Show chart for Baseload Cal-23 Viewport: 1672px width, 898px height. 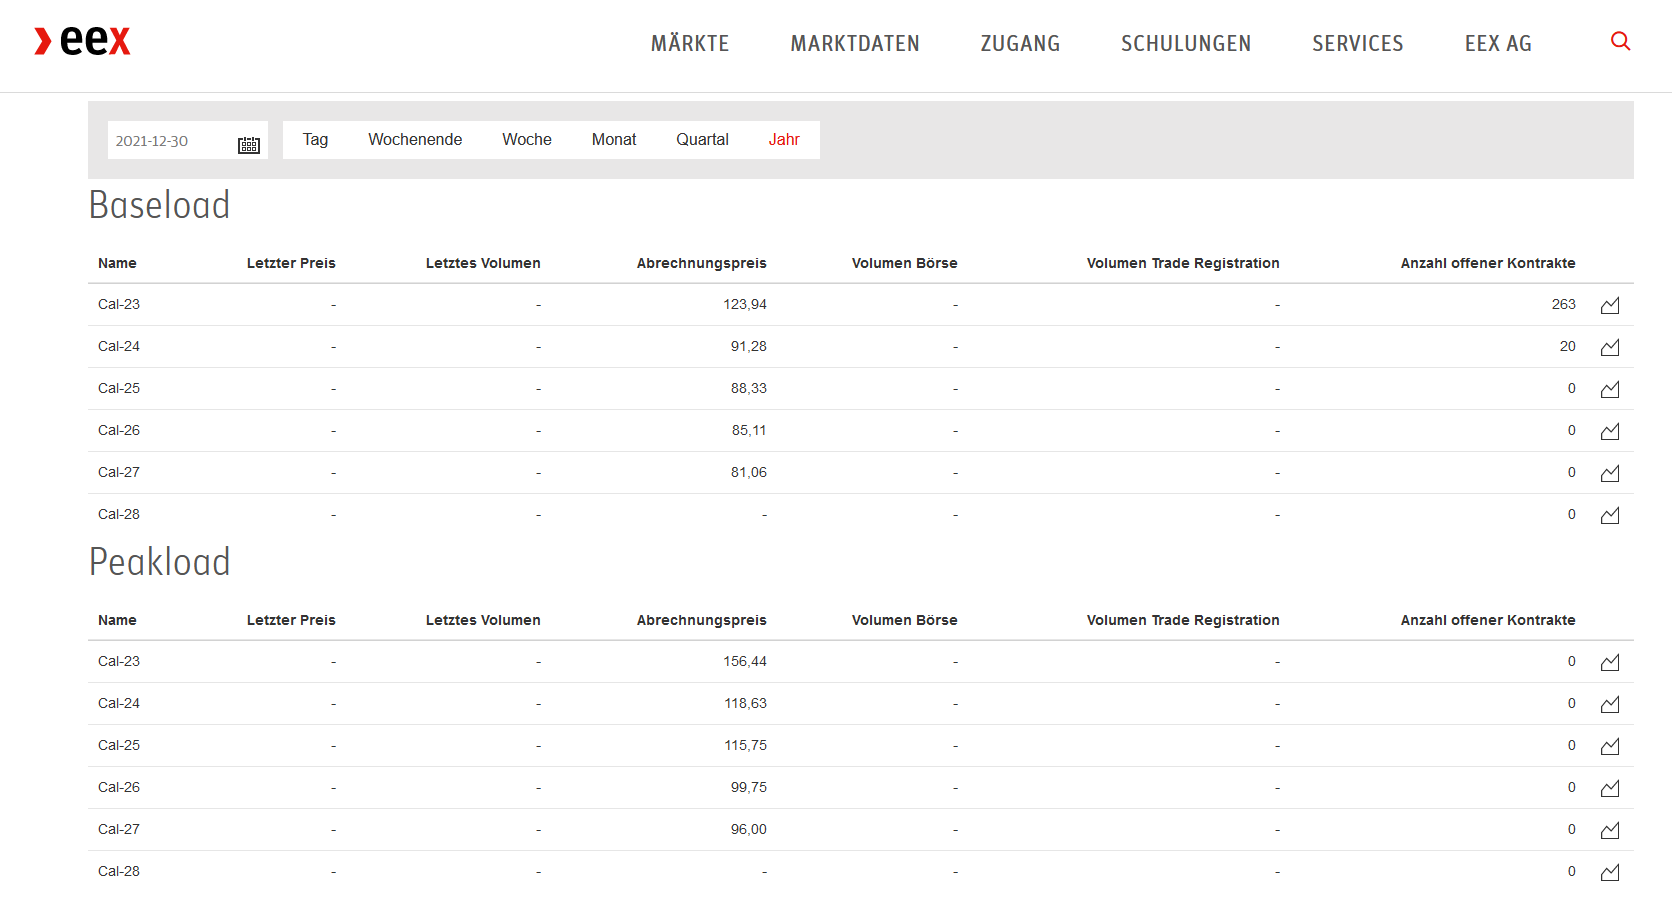point(1610,305)
